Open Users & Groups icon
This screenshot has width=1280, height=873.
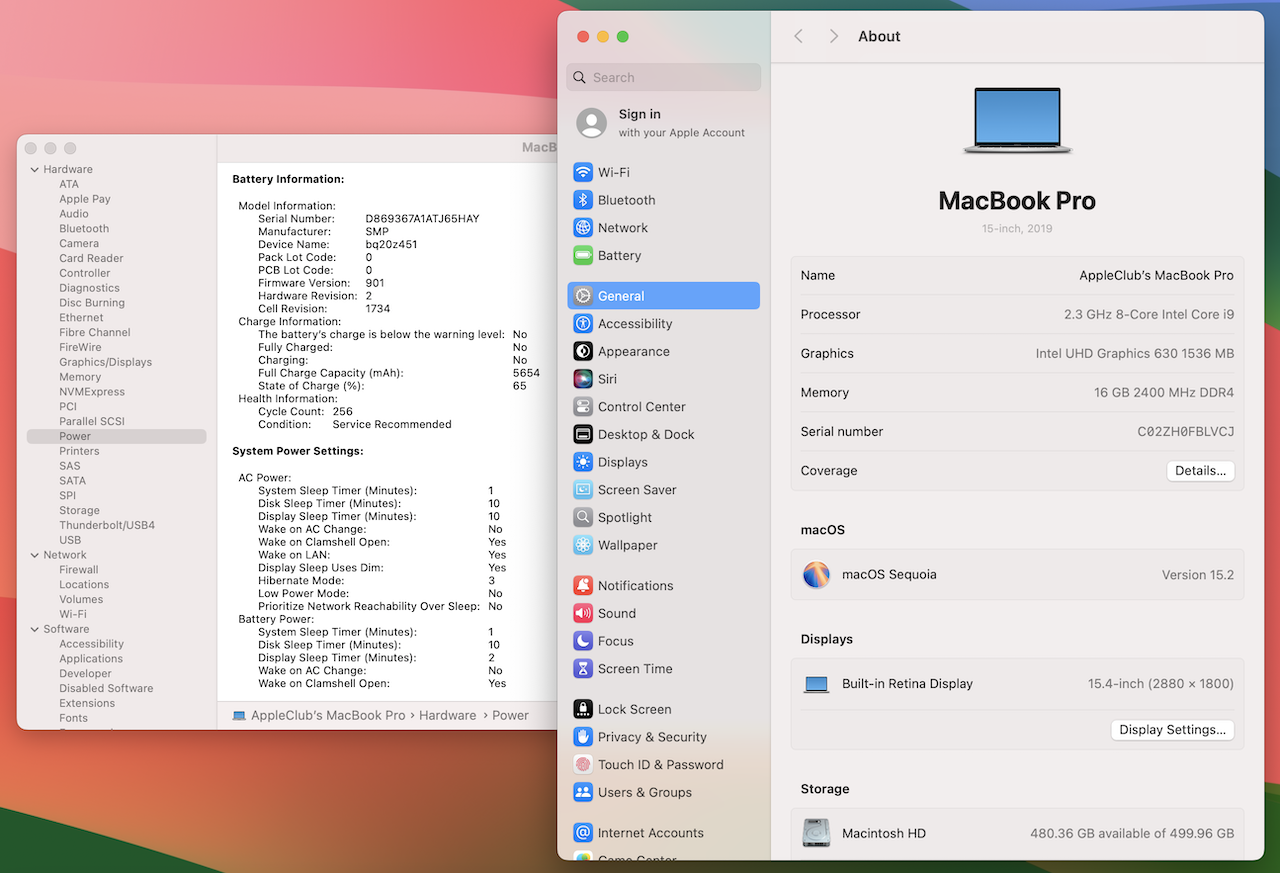click(x=583, y=792)
